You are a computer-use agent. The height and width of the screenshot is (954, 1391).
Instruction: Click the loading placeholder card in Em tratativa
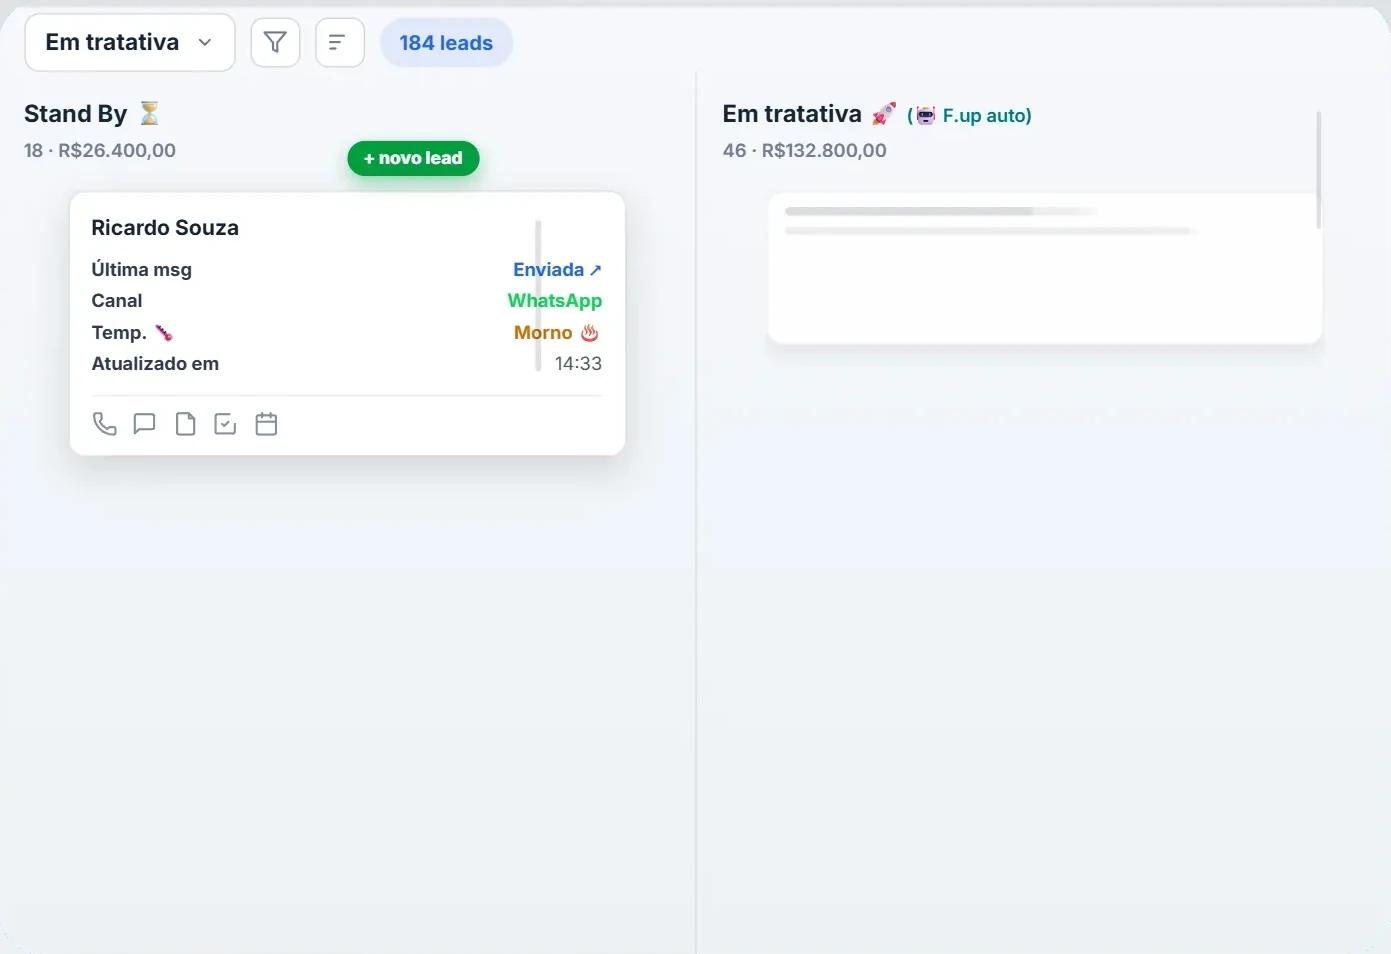click(x=1045, y=268)
